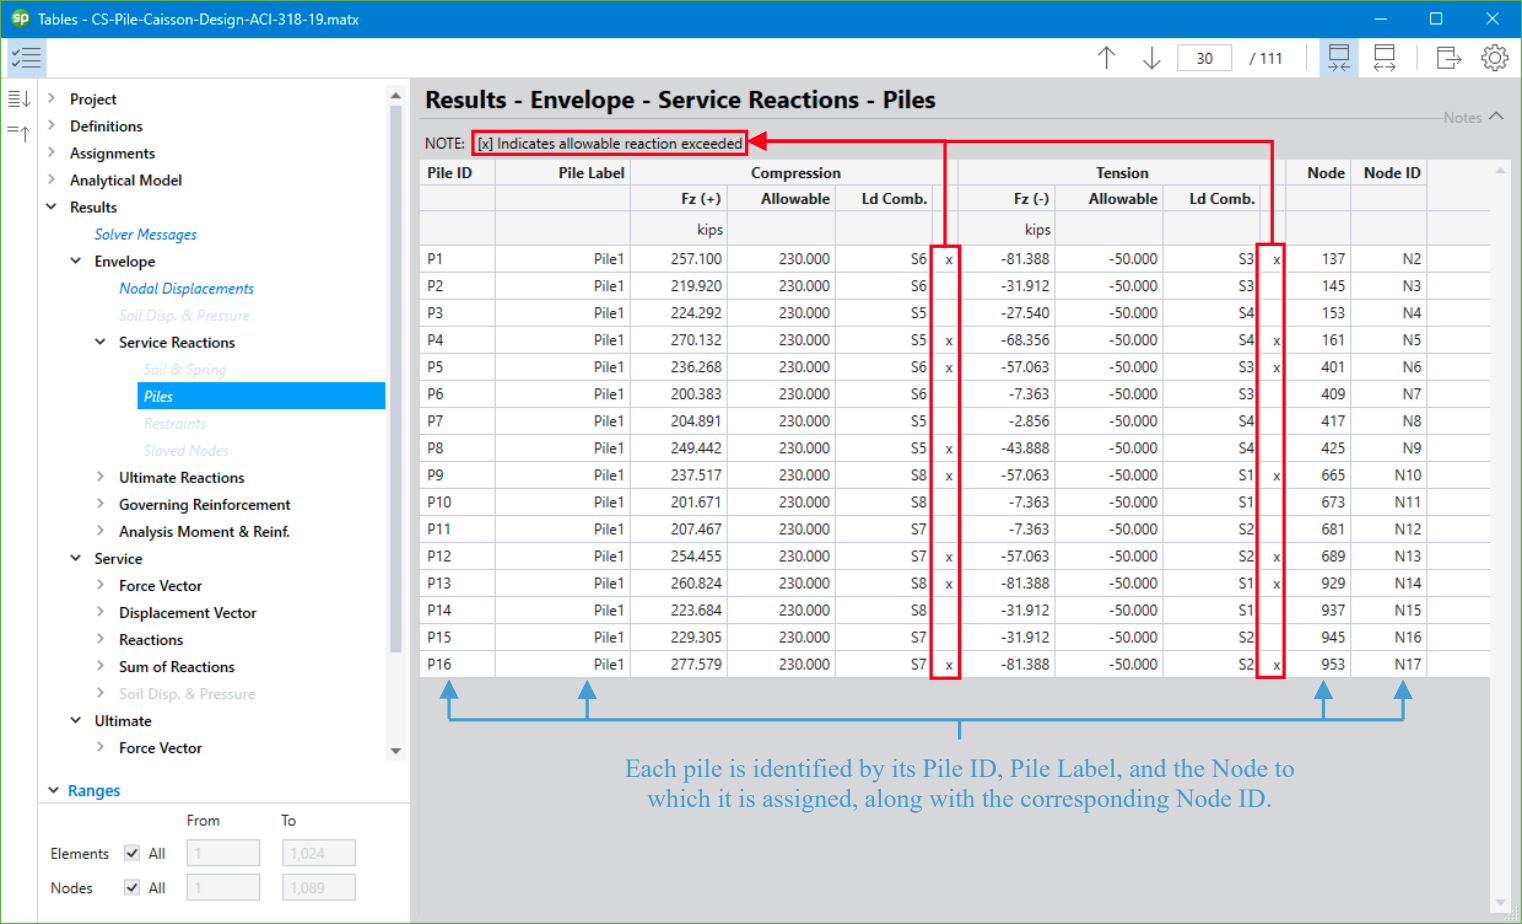Viewport: 1522px width, 924px height.
Task: Navigate to the next table with down arrow
Action: pos(1151,57)
